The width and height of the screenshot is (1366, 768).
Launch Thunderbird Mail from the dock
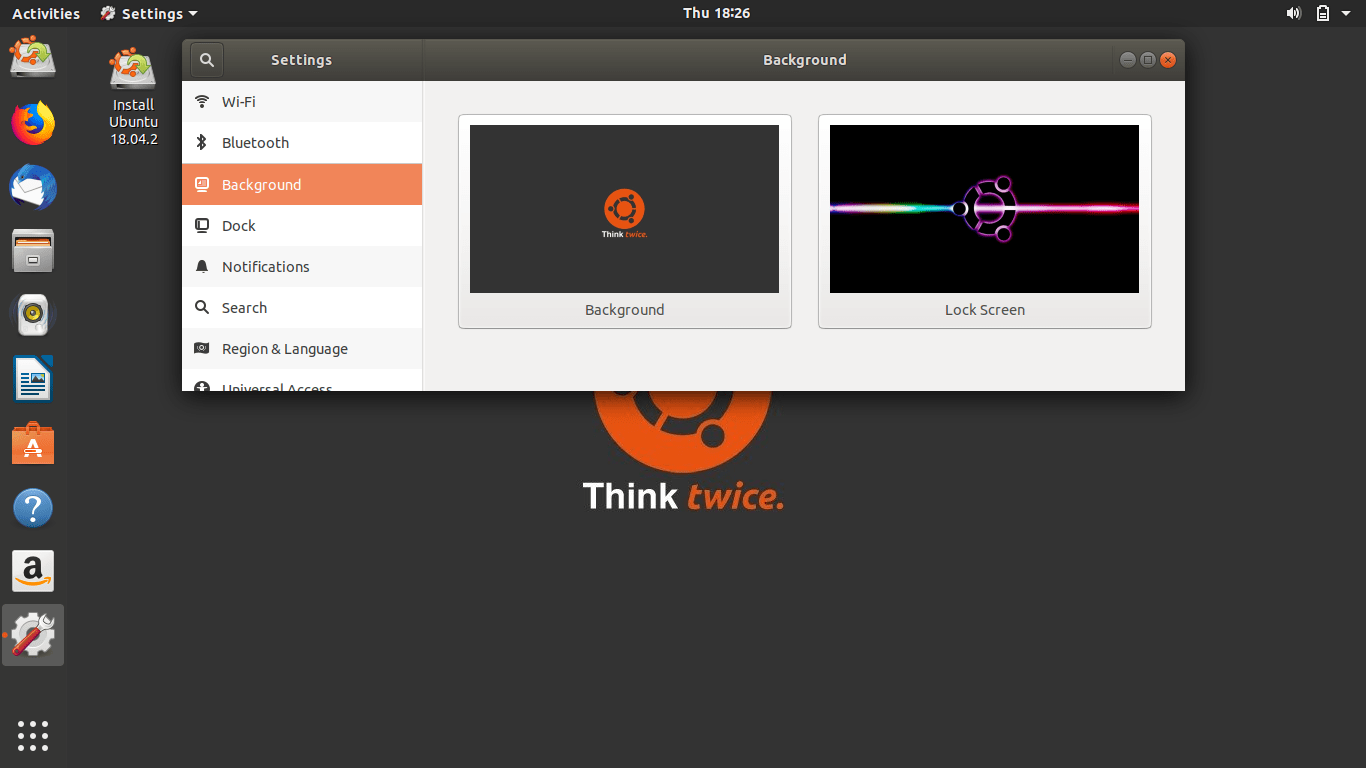point(33,187)
